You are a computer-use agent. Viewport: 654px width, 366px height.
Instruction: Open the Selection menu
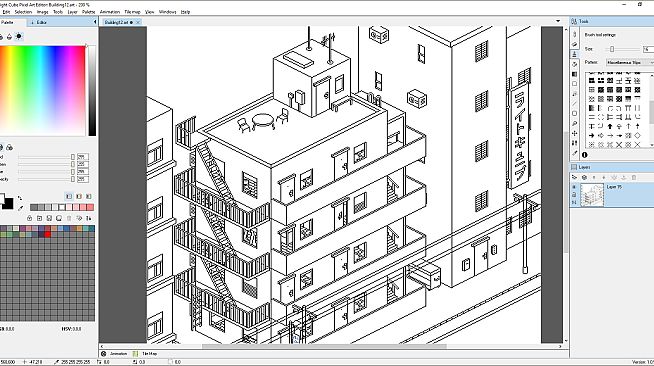(23, 12)
